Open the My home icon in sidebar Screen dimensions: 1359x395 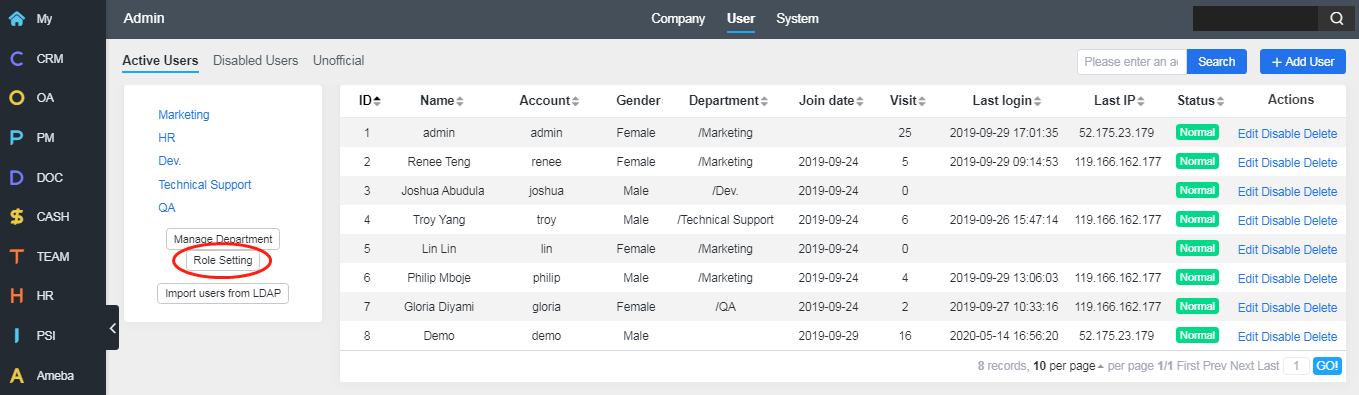pos(17,18)
